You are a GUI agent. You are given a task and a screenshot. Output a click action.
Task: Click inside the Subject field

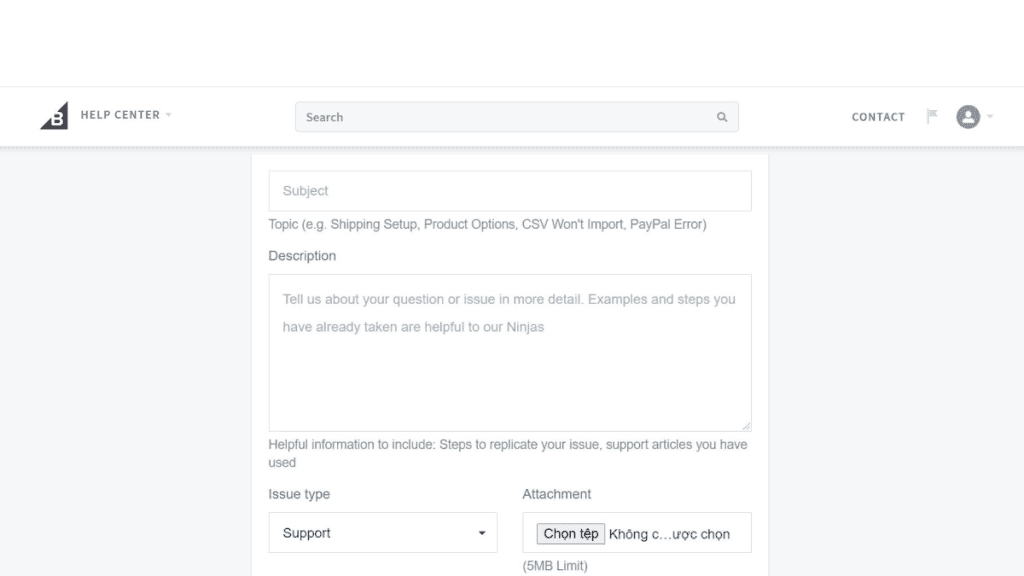pyautogui.click(x=510, y=190)
